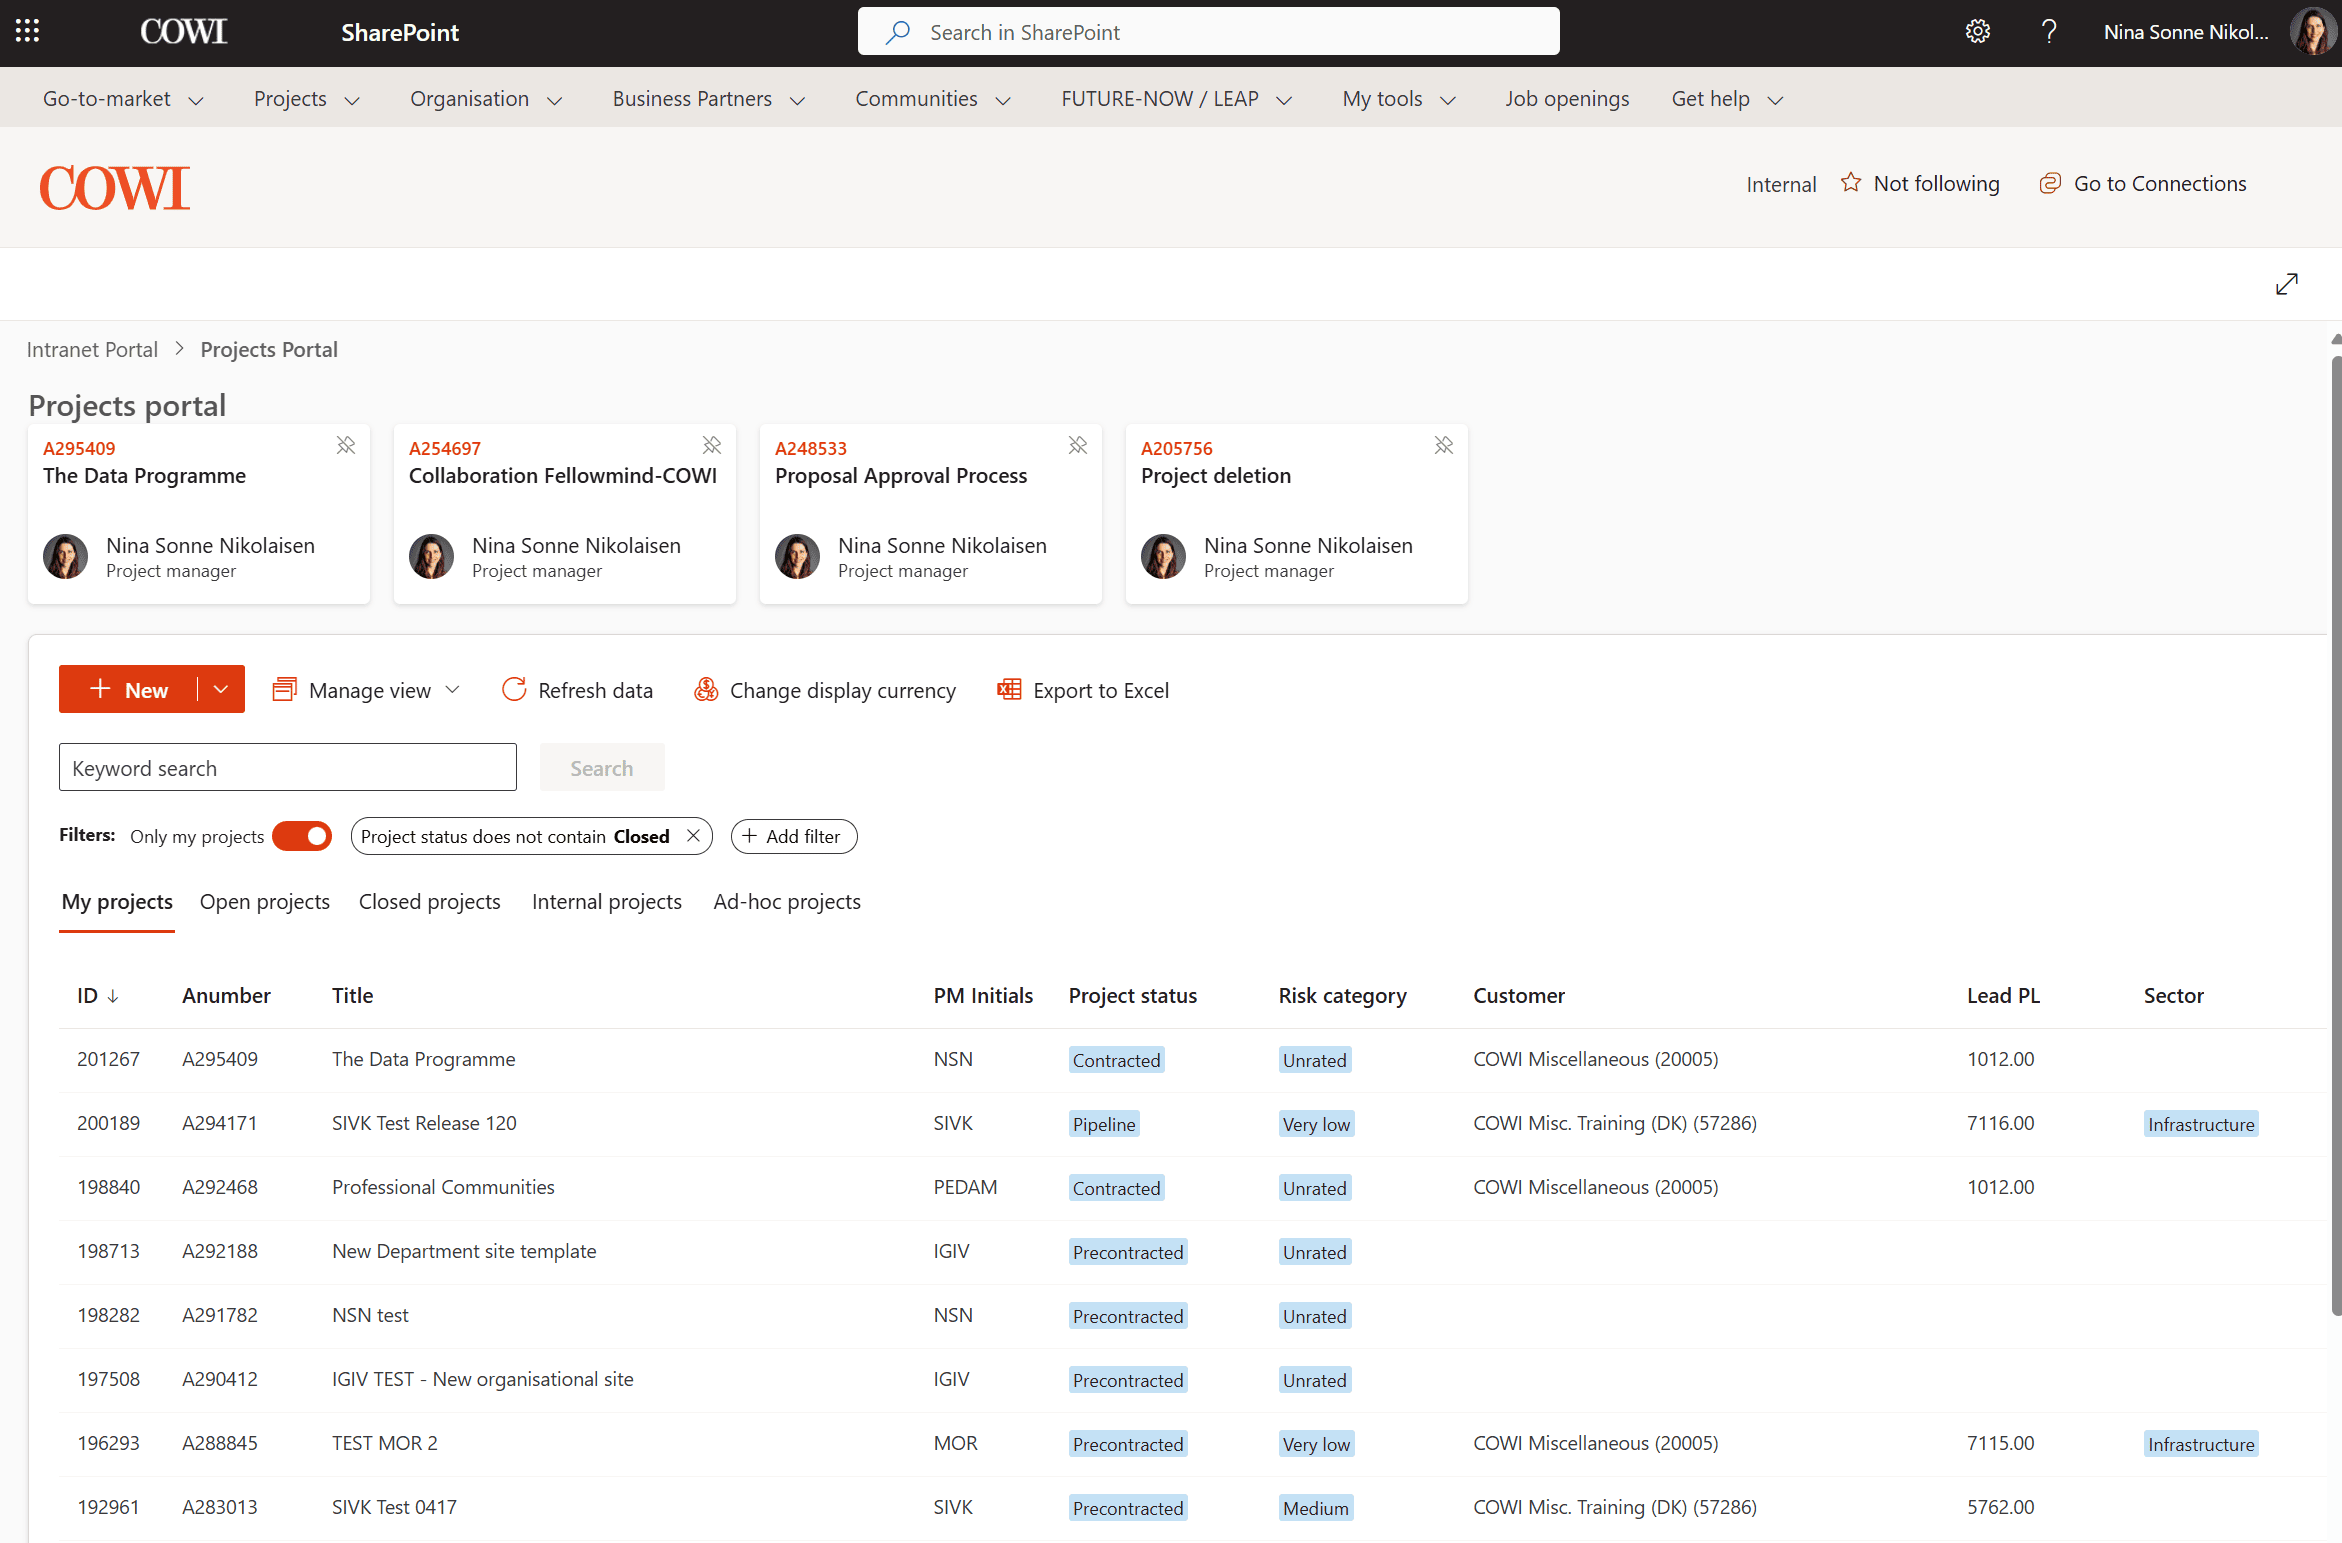This screenshot has width=2342, height=1543.
Task: Toggle the Not following star
Action: click(x=1851, y=183)
